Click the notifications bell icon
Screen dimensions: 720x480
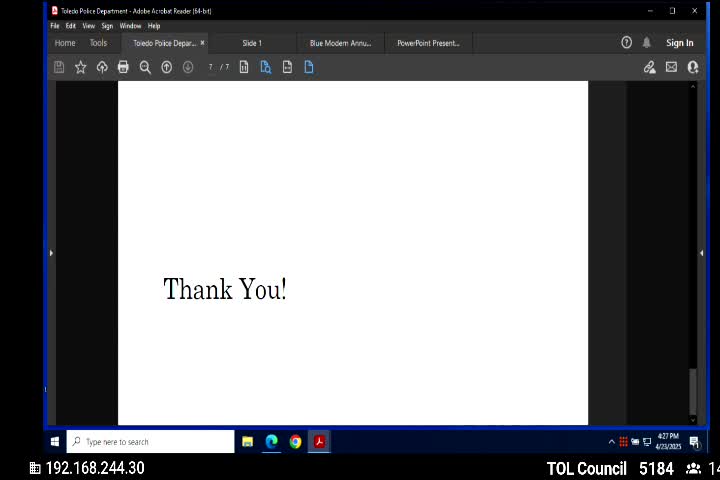[x=647, y=43]
